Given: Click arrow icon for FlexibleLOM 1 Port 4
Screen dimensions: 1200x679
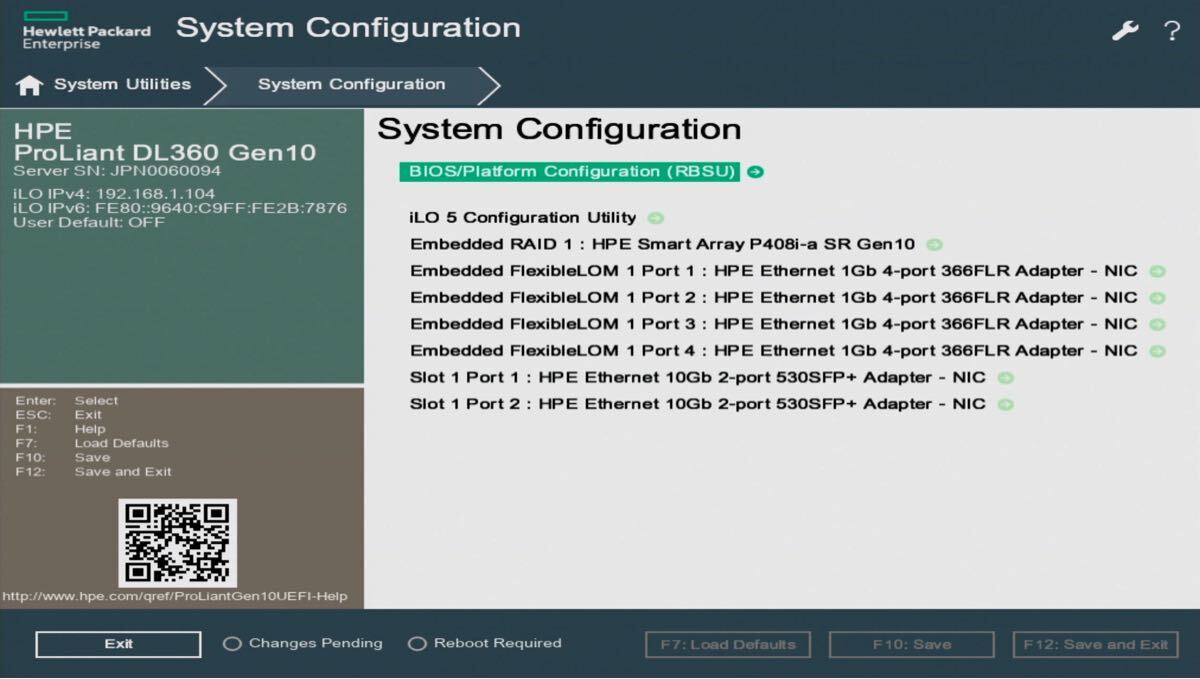Looking at the screenshot, I should tap(1157, 351).
